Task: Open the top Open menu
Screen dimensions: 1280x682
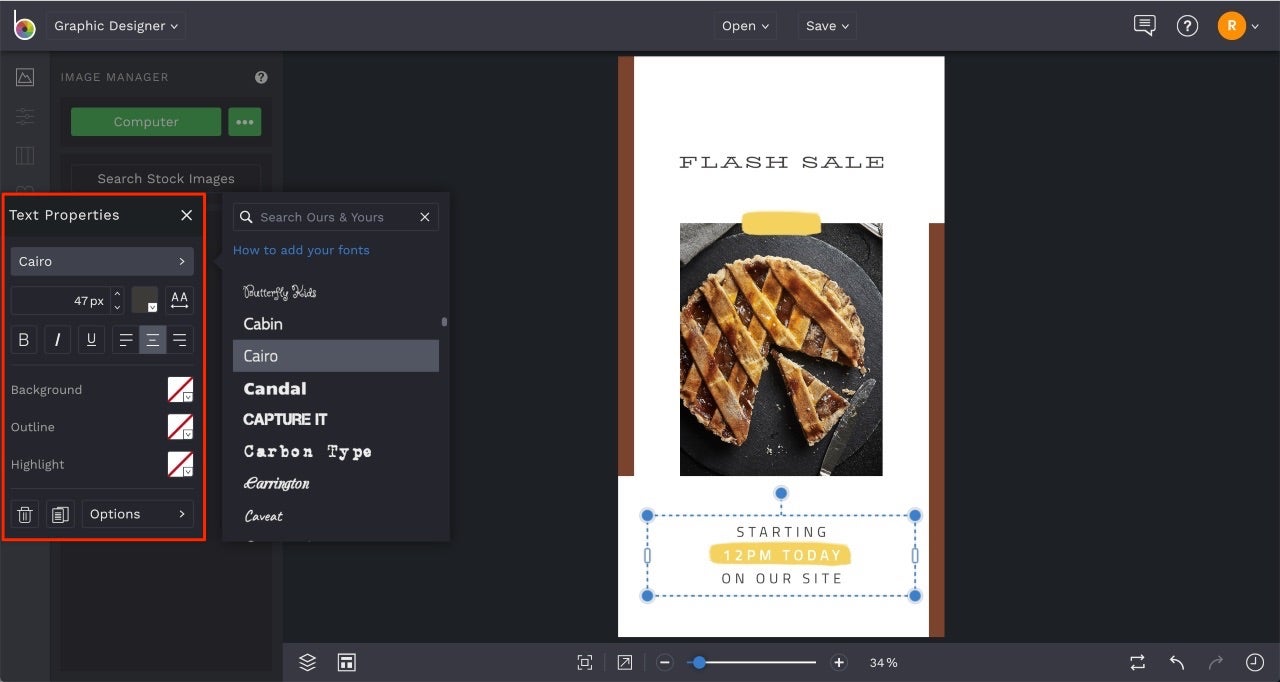Action: click(745, 25)
